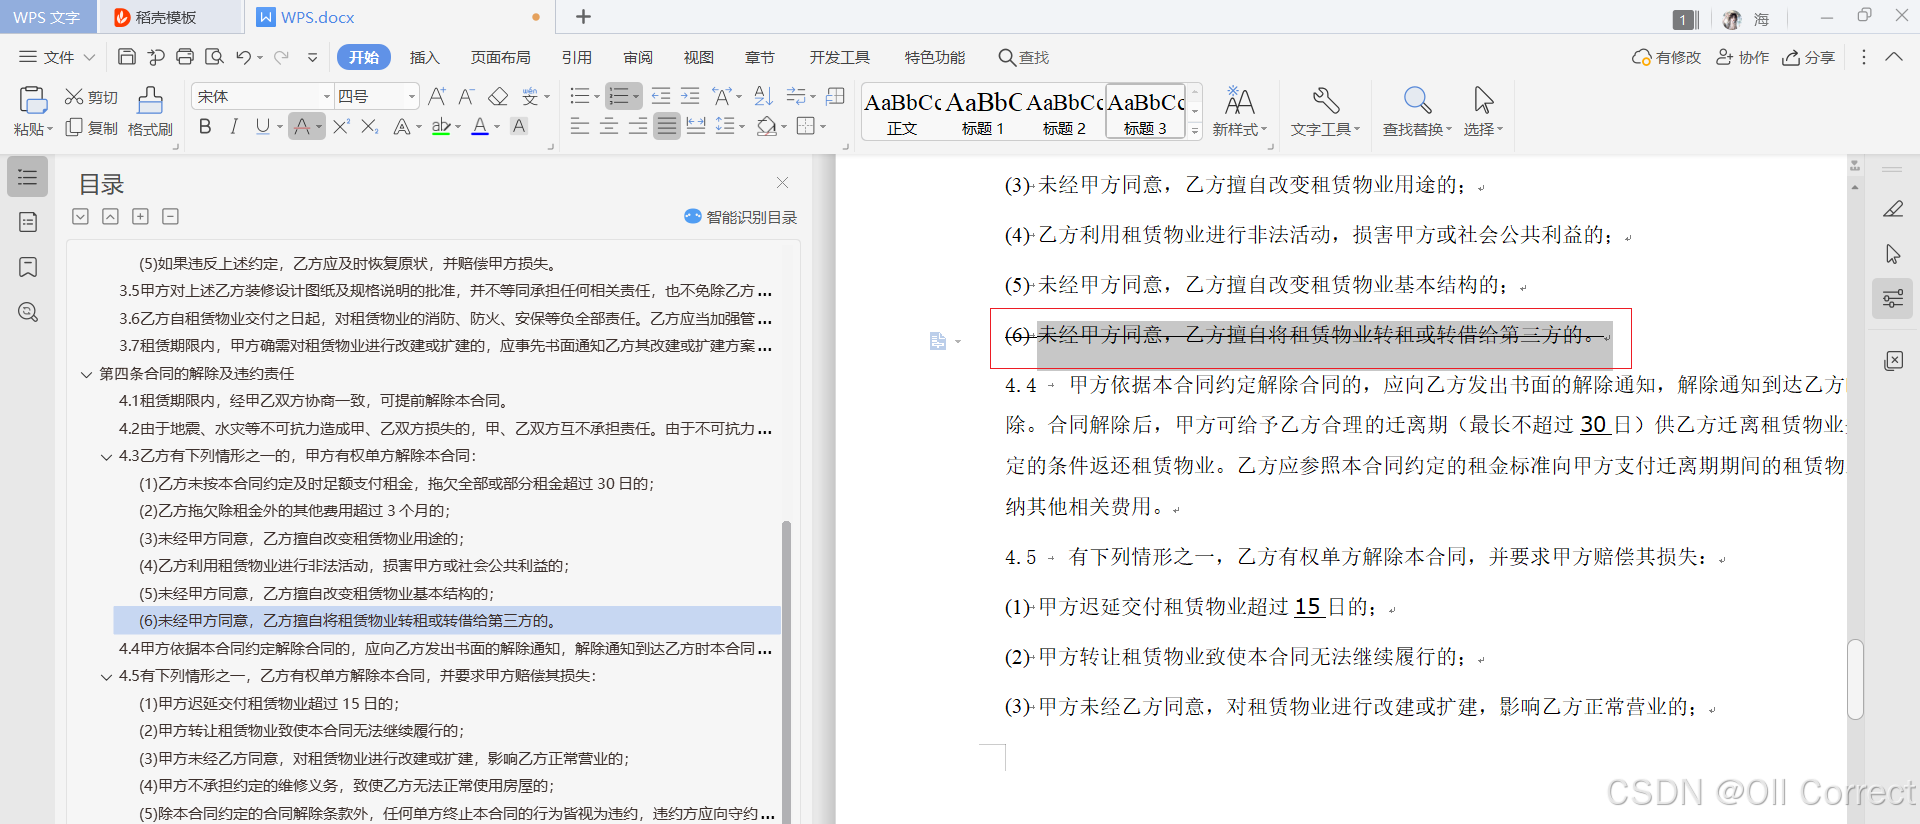Viewport: 1920px width, 824px height.
Task: Click the minus-box icon under 目录 heading
Action: 171,216
